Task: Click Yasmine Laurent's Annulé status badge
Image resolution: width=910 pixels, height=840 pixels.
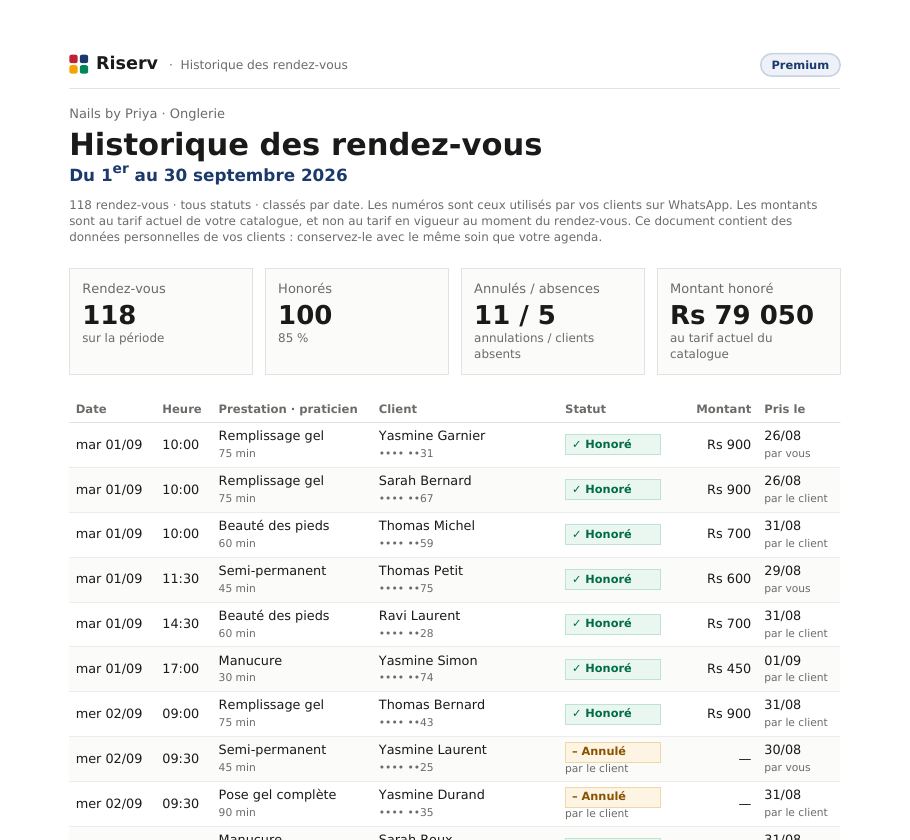Action: [612, 752]
